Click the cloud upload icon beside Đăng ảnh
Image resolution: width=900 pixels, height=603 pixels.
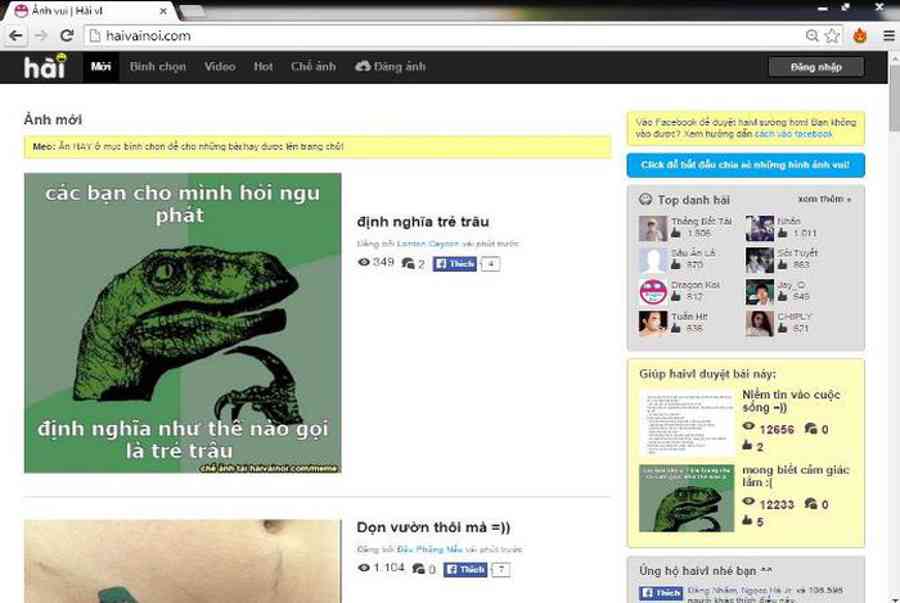tap(362, 67)
